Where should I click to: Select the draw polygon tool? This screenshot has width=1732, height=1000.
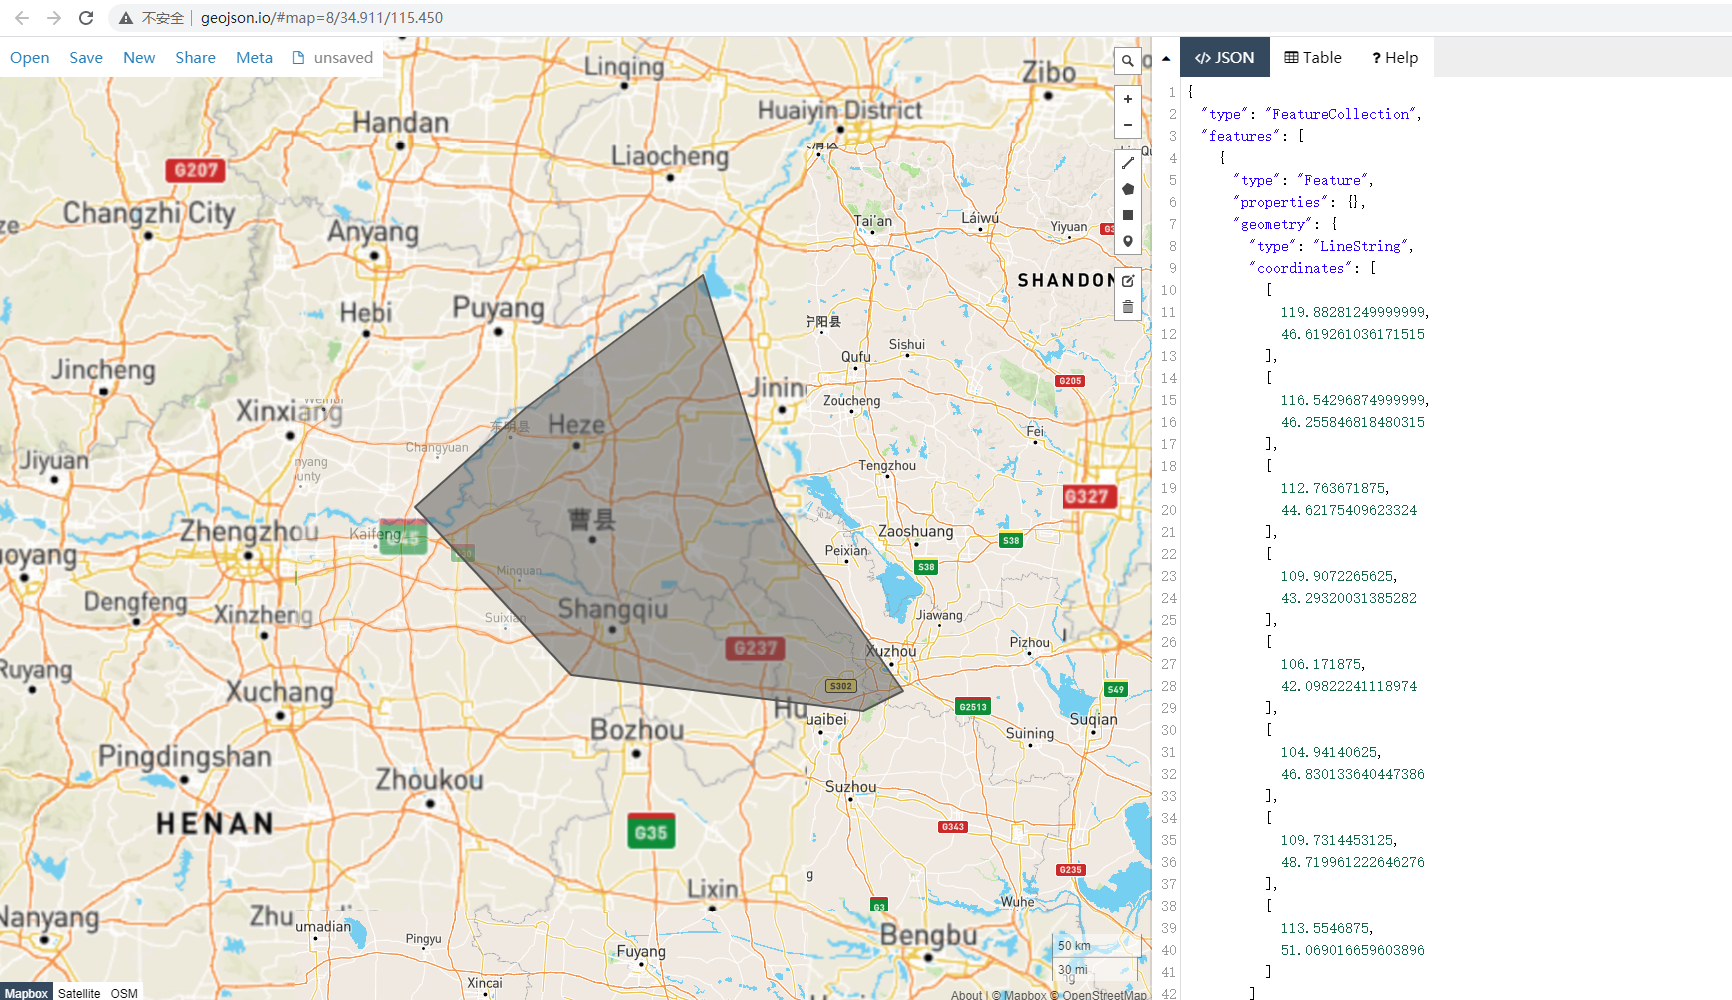[1128, 188]
